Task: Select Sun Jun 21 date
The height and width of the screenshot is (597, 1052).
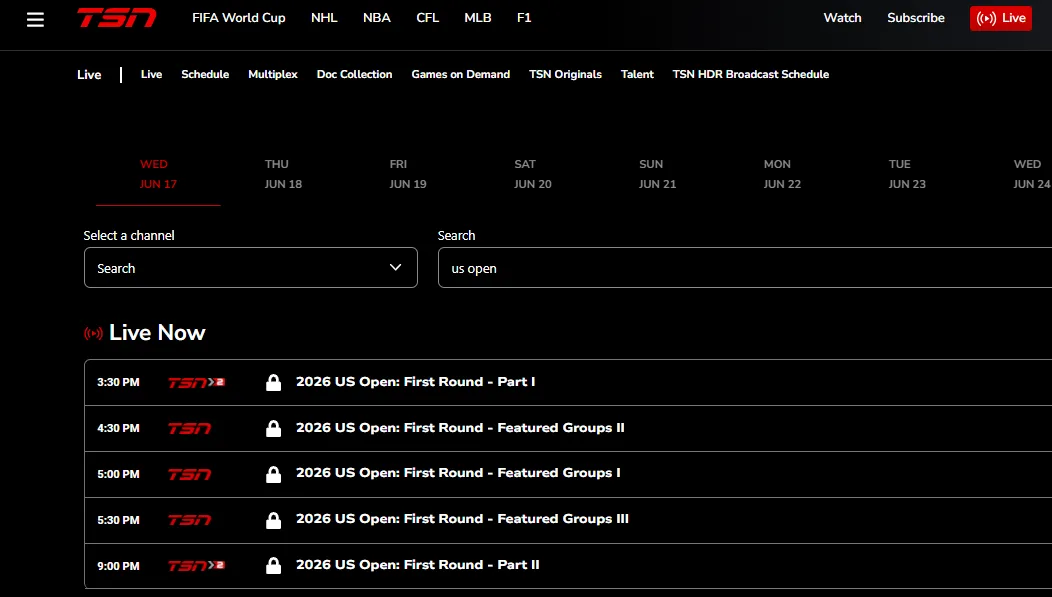Action: tap(658, 174)
